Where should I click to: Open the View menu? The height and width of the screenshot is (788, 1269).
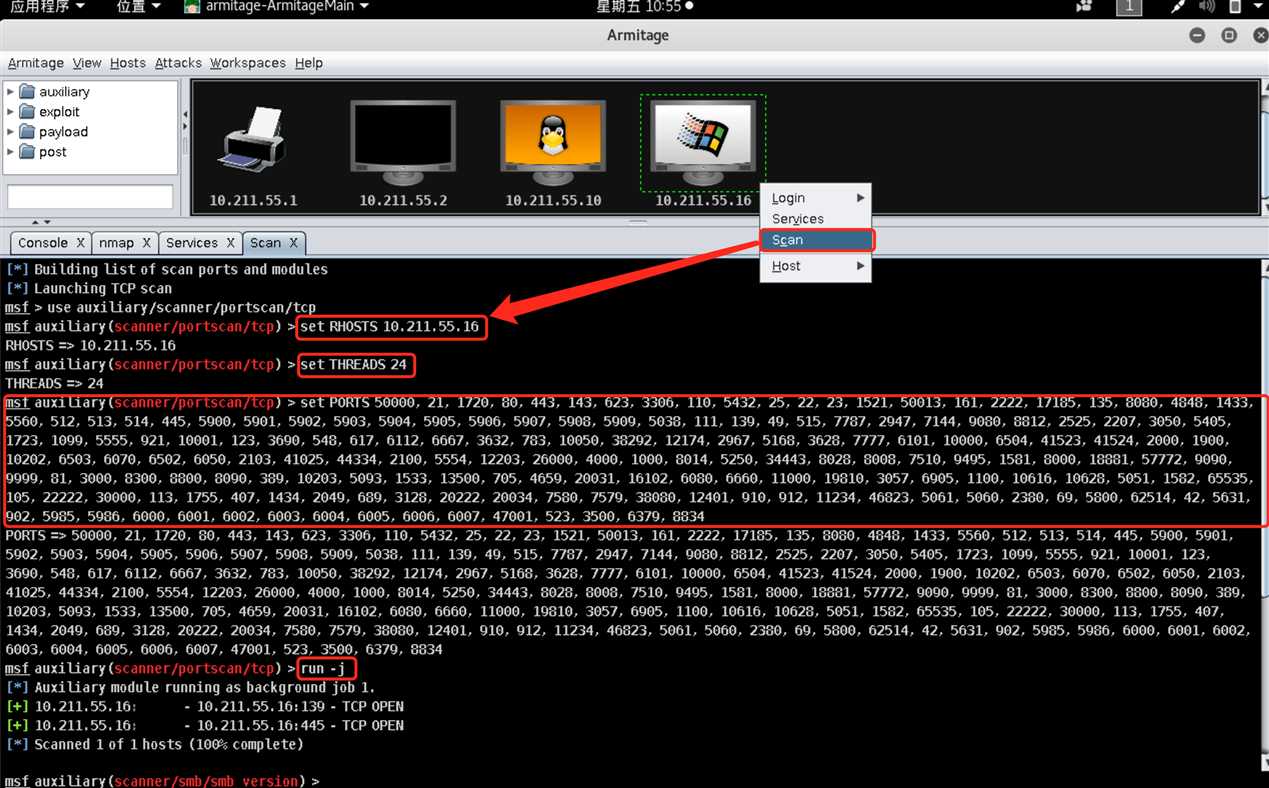(87, 63)
